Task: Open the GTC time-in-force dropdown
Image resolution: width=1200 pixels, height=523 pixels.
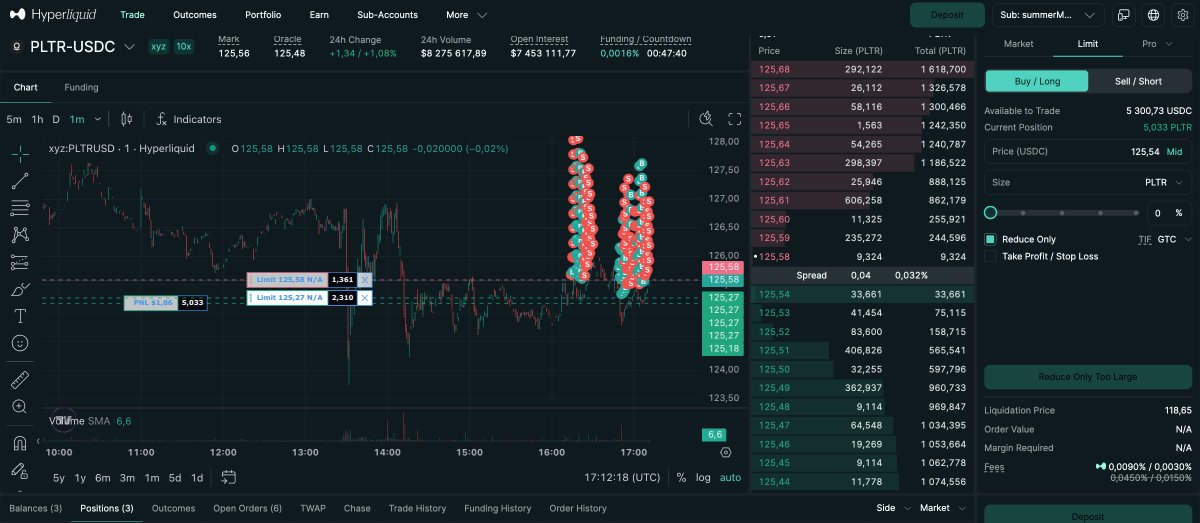Action: [1174, 240]
